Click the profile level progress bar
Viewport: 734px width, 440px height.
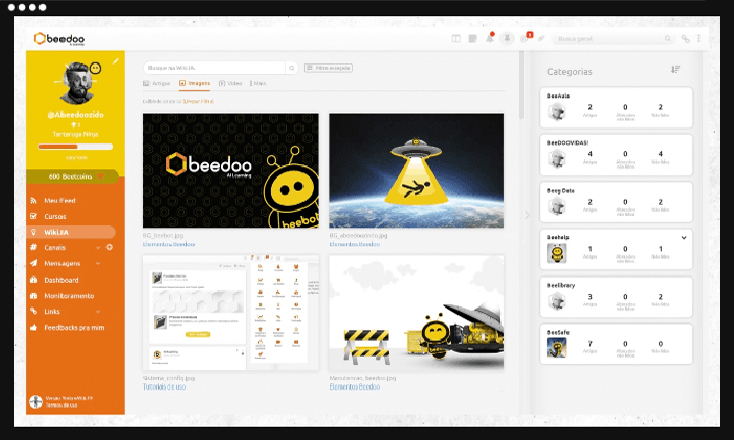point(75,147)
